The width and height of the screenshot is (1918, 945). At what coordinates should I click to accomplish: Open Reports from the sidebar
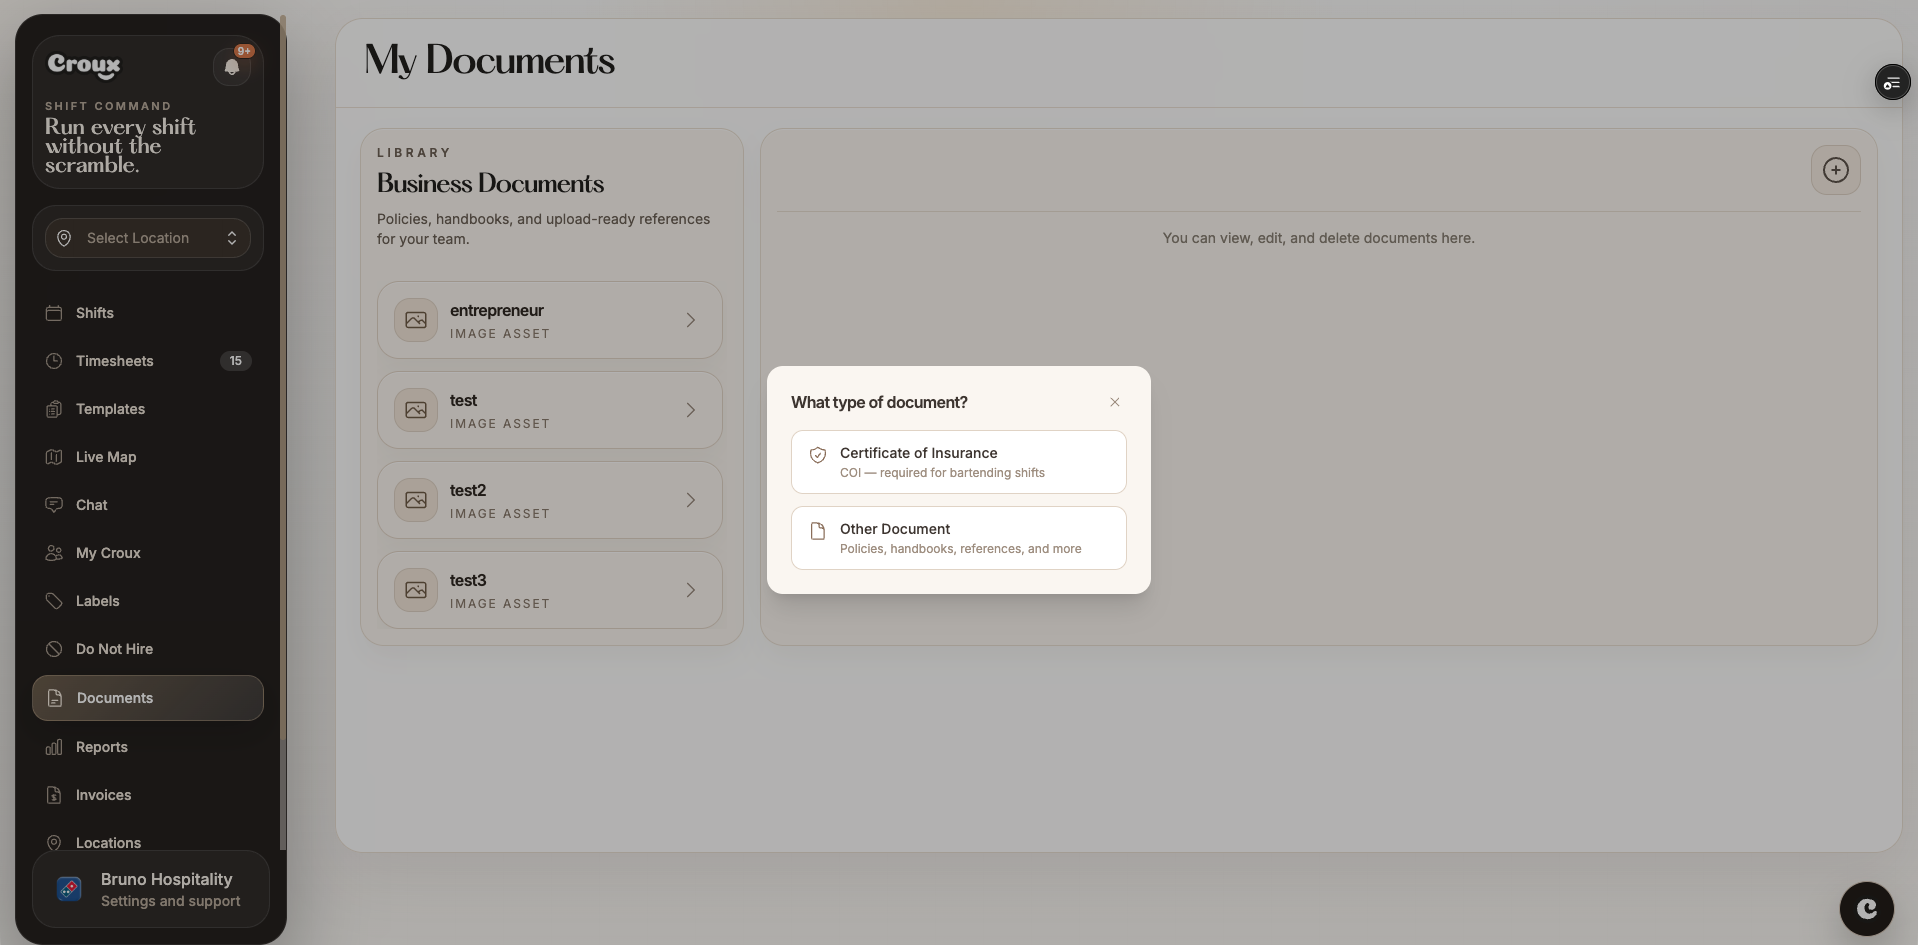click(148, 747)
